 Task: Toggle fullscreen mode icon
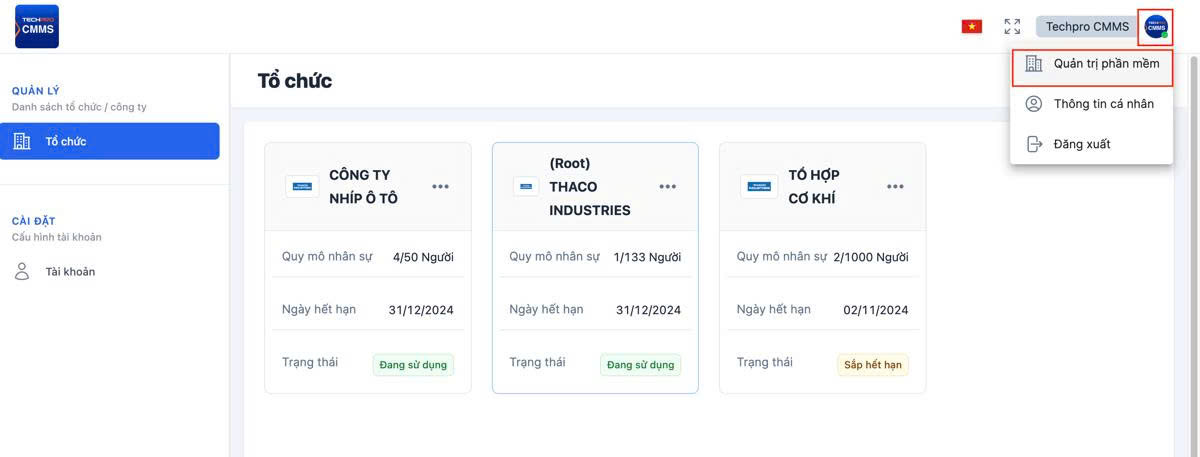point(1012,27)
